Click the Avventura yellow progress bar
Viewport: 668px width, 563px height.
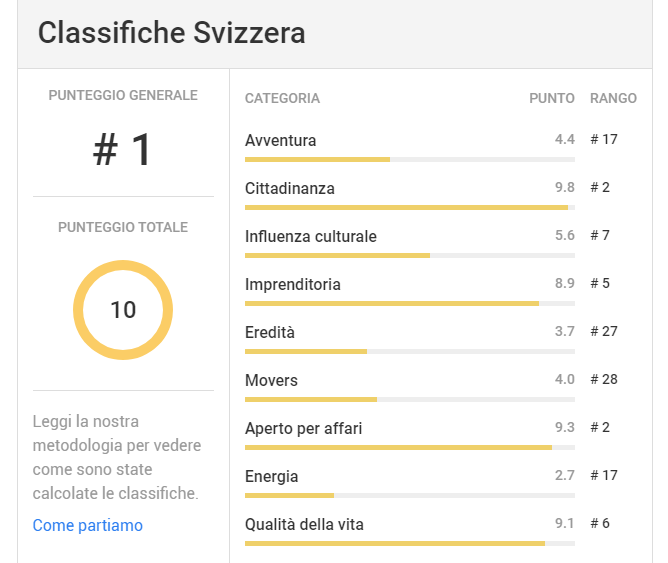pyautogui.click(x=317, y=160)
